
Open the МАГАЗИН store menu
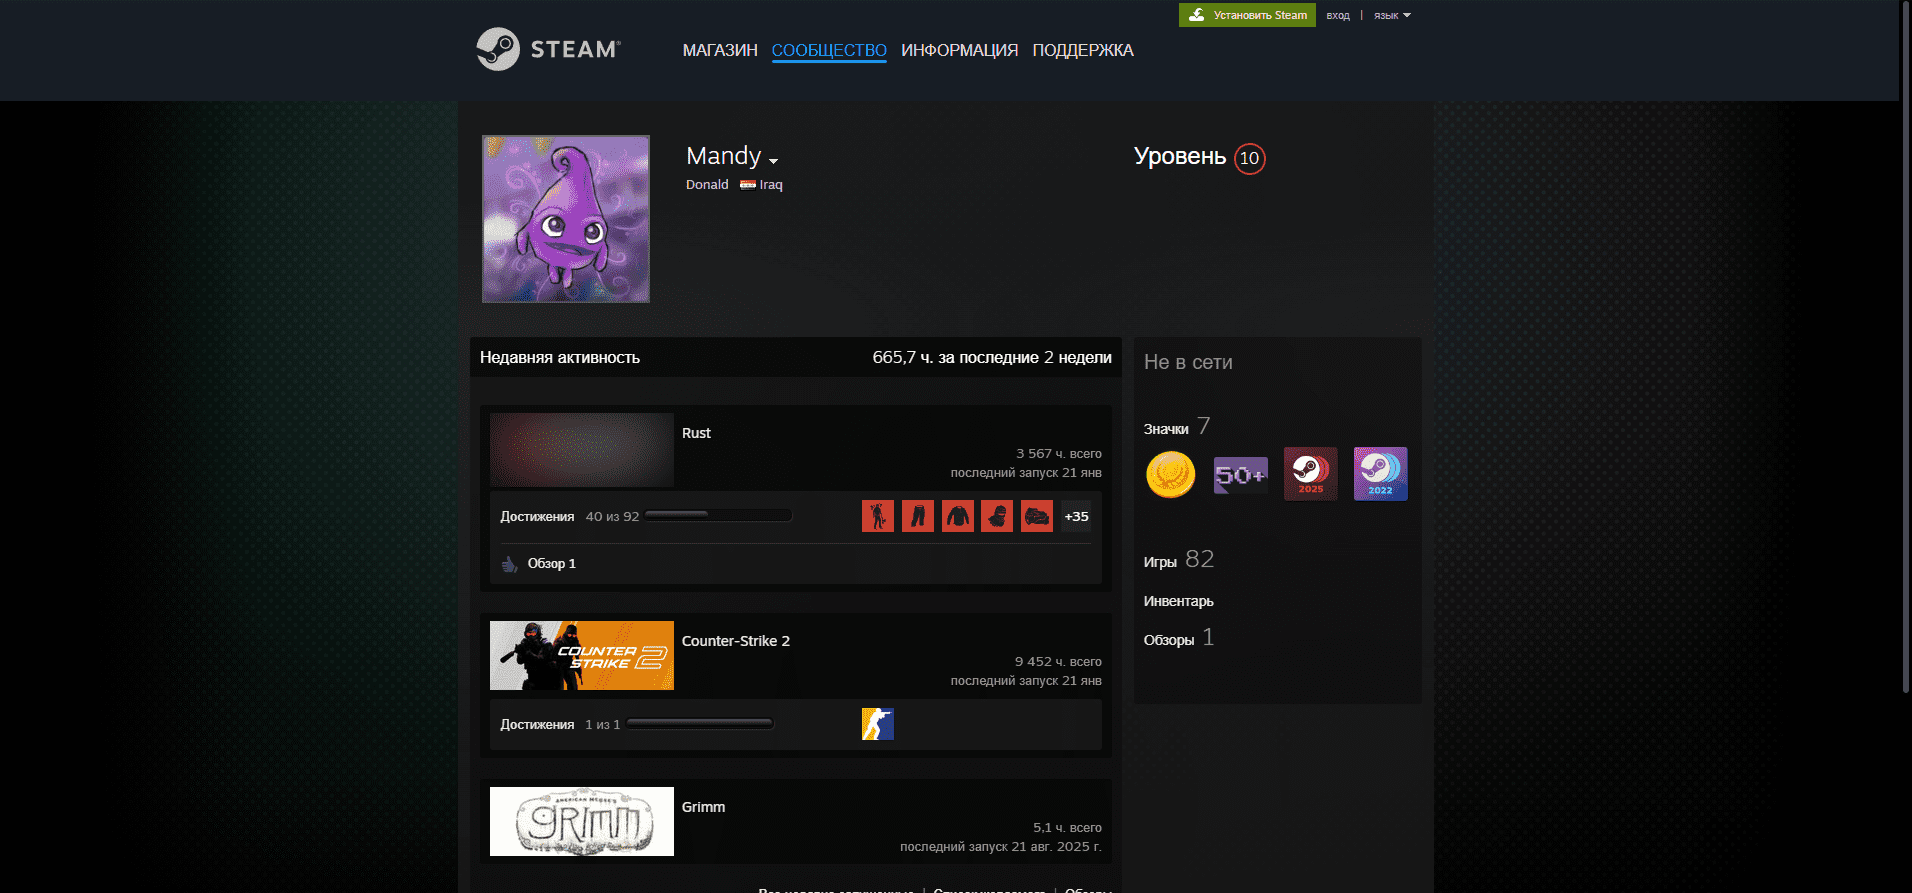point(720,50)
